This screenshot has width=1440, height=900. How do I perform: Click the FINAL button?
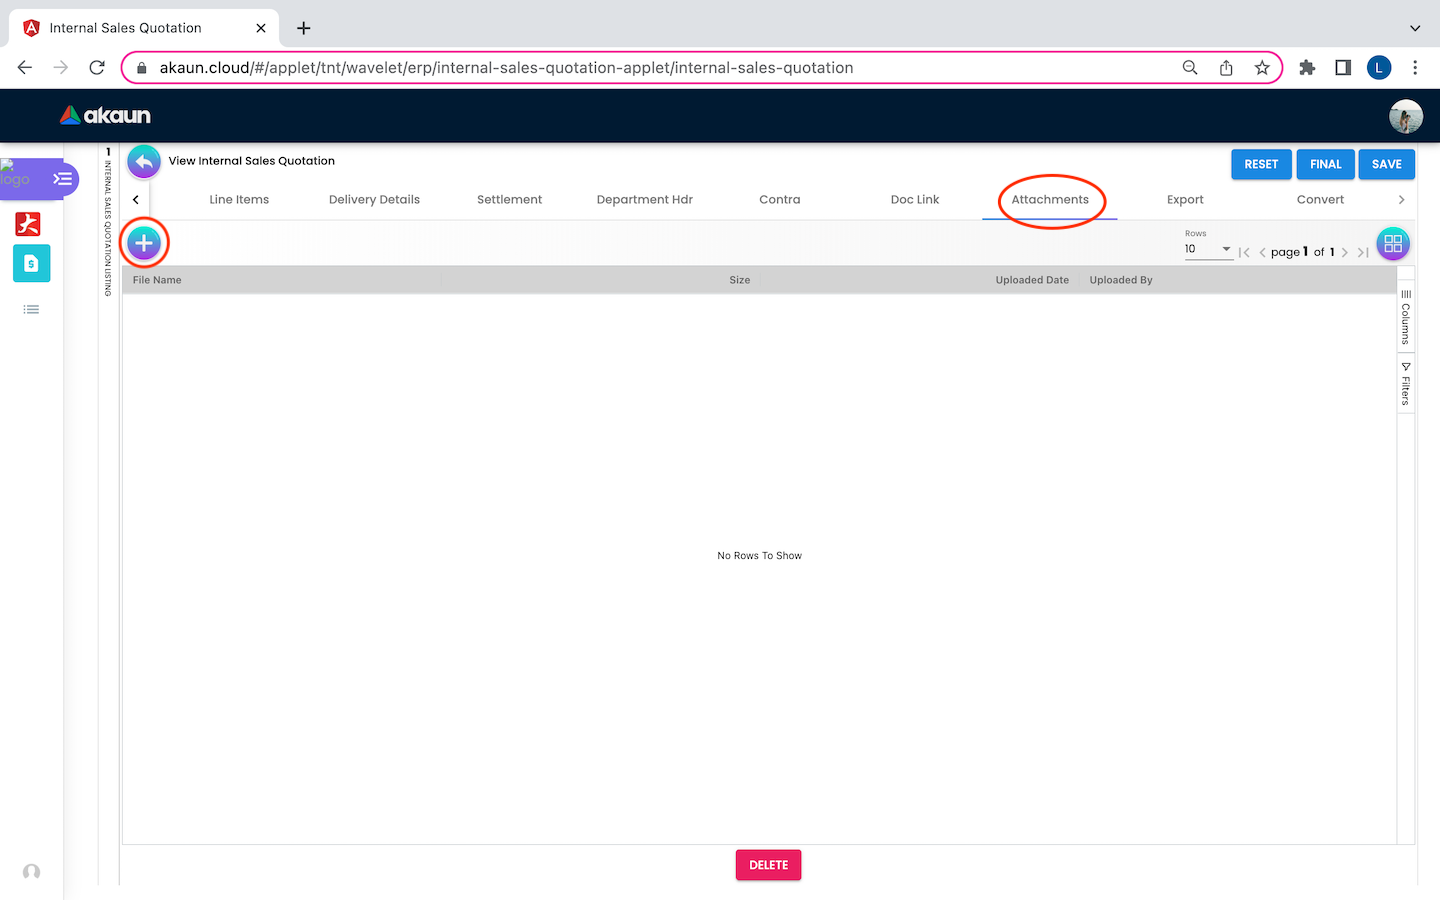pyautogui.click(x=1326, y=164)
